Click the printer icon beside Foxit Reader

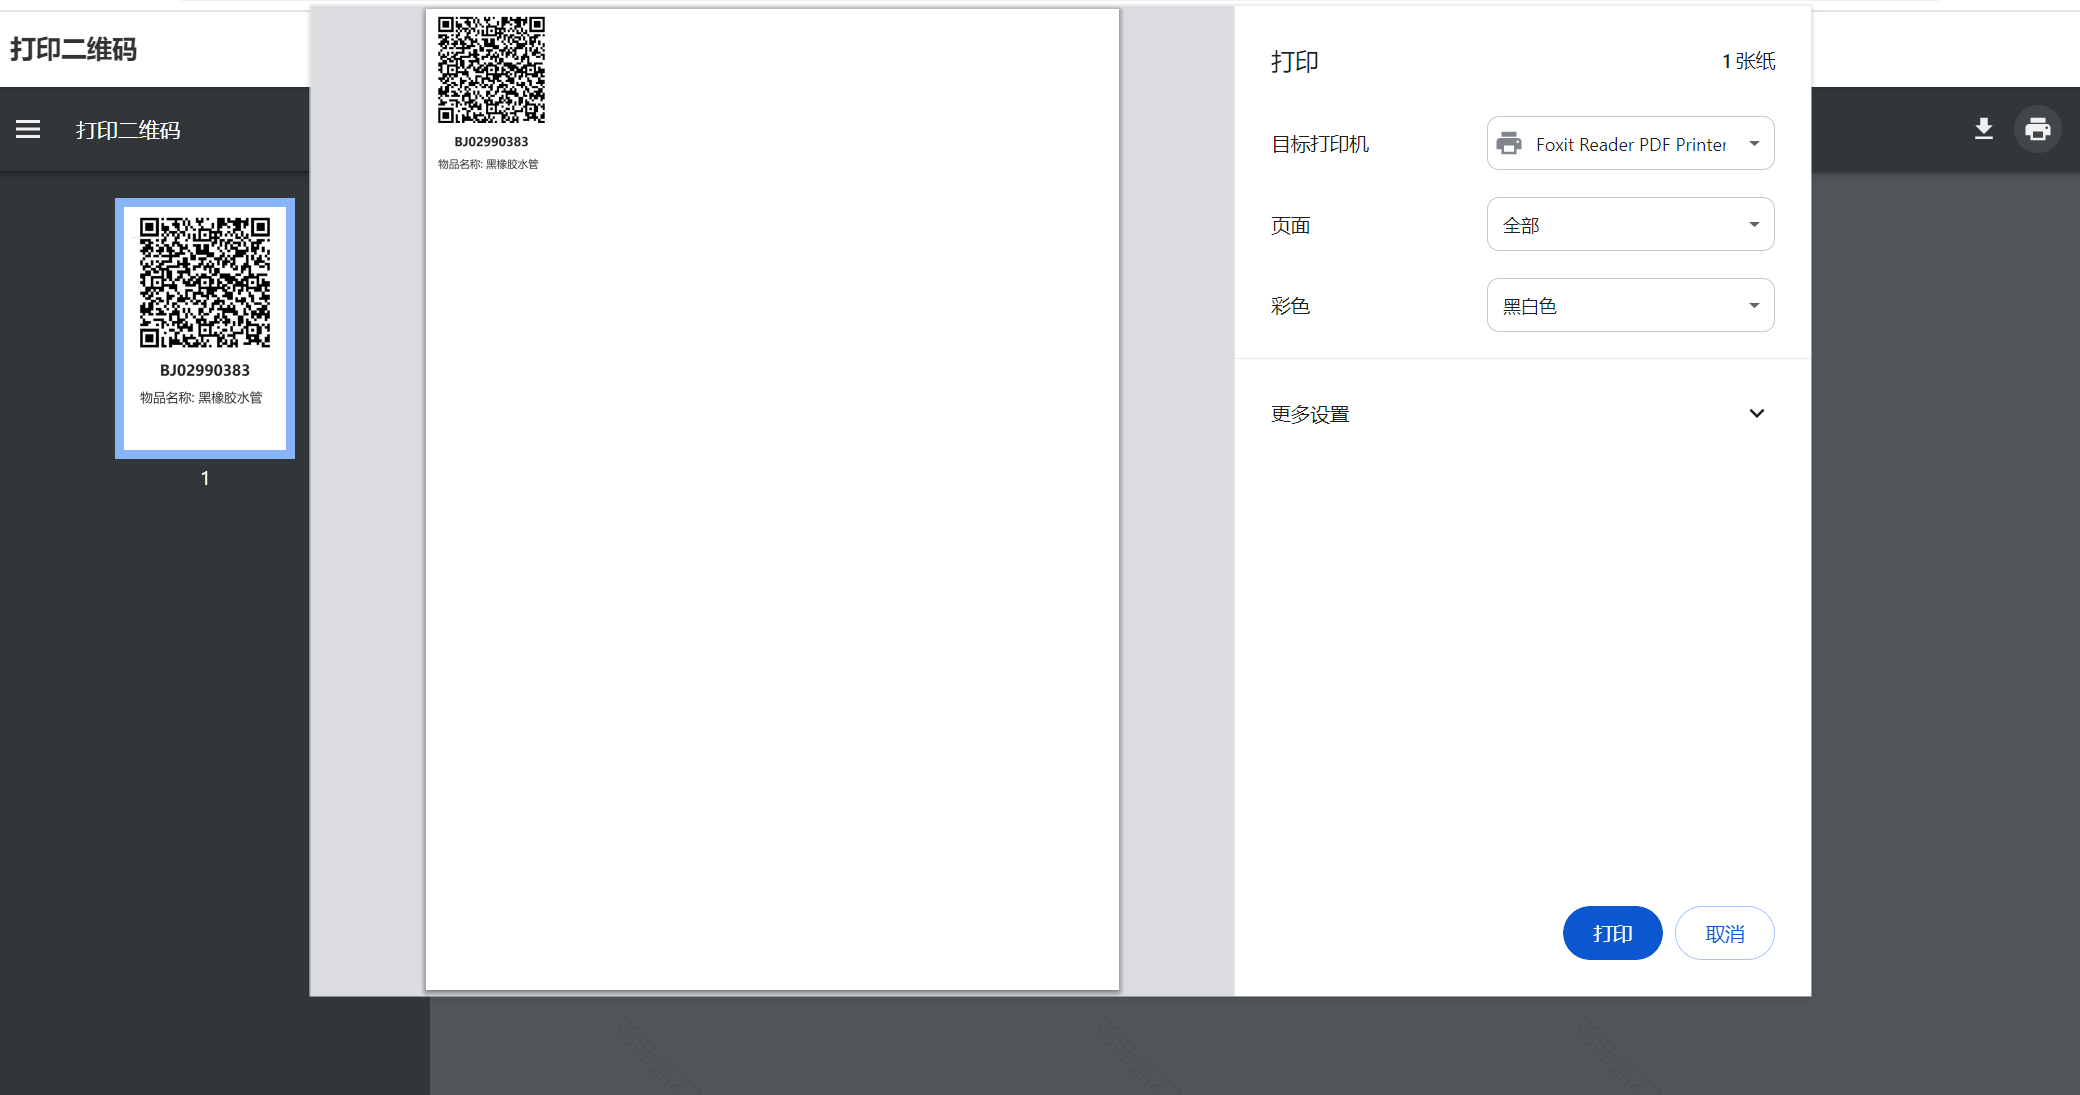[1509, 144]
